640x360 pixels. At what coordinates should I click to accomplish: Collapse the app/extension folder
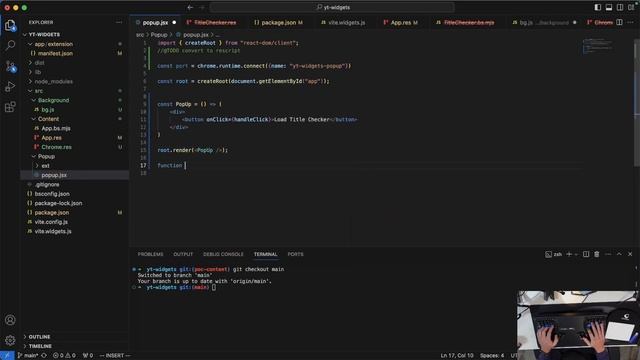click(x=53, y=44)
